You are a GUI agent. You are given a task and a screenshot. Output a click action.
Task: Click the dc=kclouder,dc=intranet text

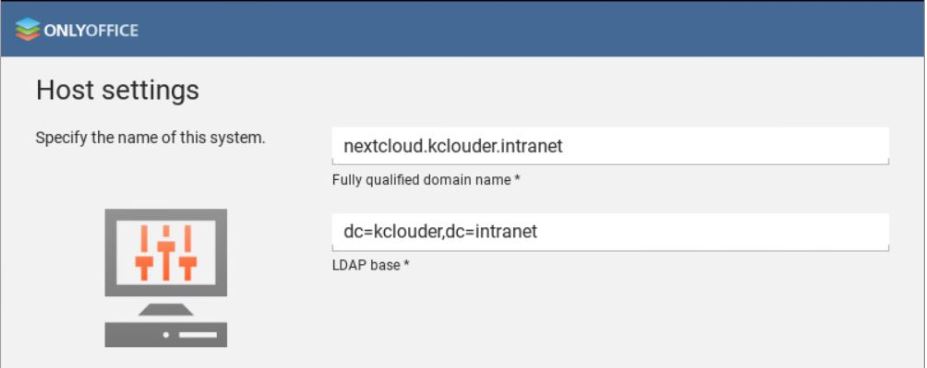tap(440, 231)
